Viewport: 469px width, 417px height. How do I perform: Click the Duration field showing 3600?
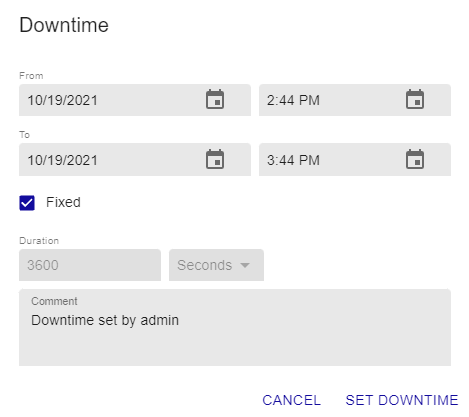click(90, 265)
